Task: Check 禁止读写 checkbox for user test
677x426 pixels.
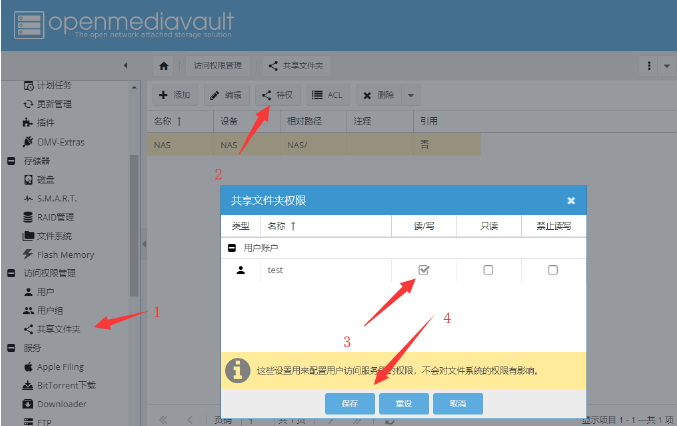Action: coord(553,270)
